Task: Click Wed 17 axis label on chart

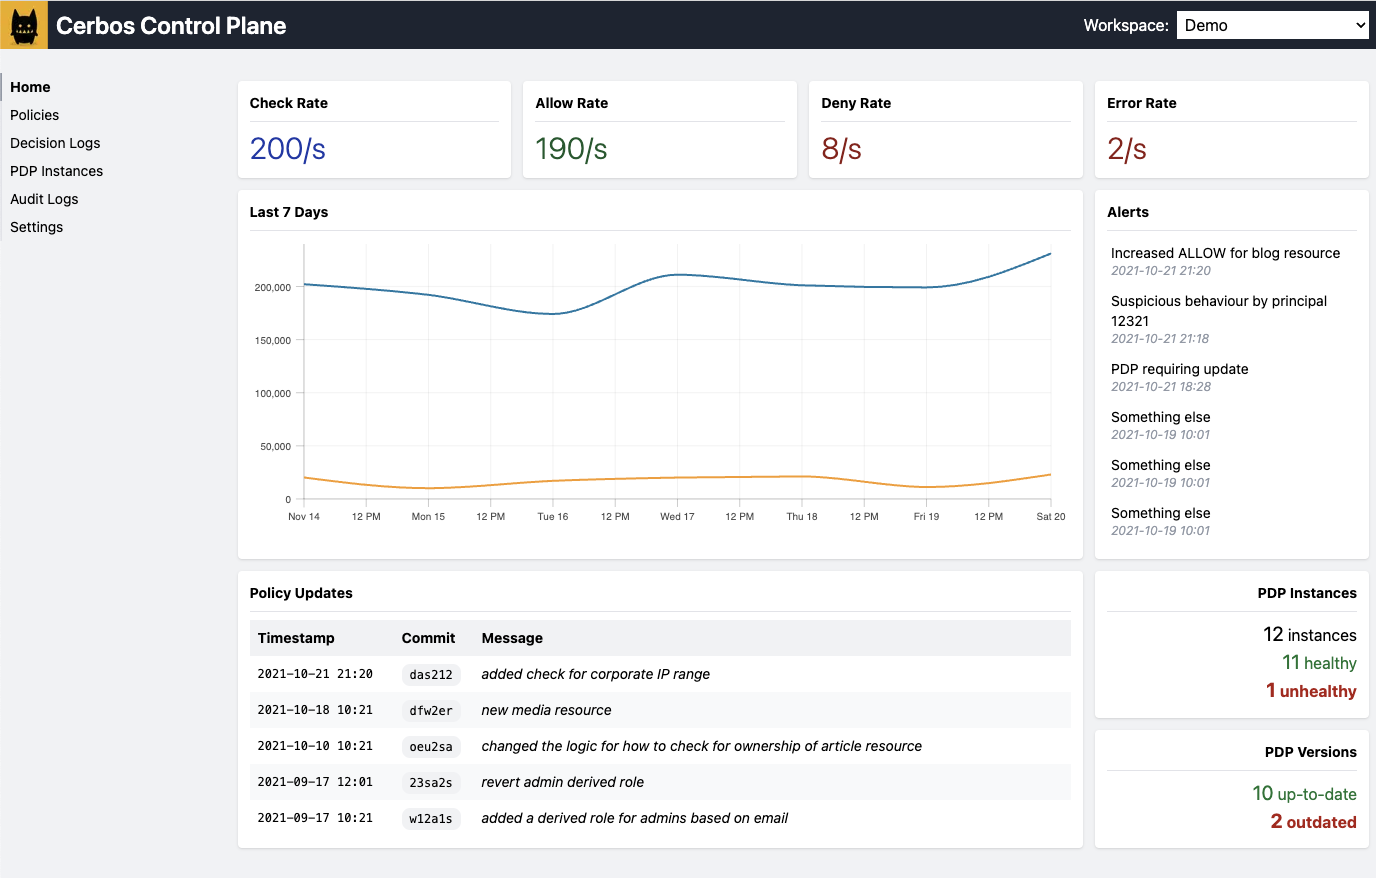Action: pyautogui.click(x=677, y=517)
